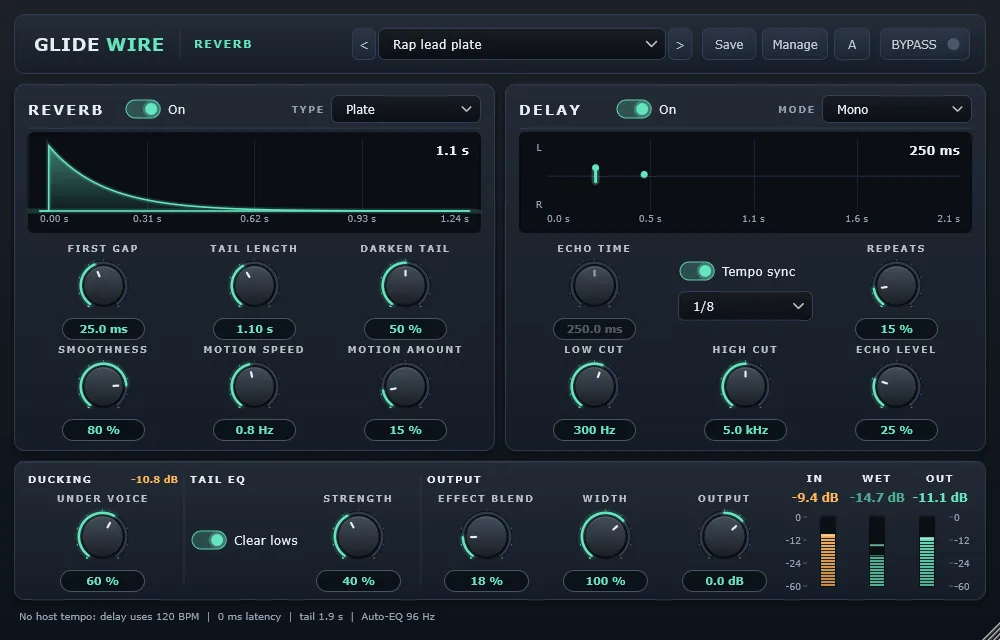The image size is (1000, 640).
Task: Click the Motion Amount knob
Action: tap(405, 386)
